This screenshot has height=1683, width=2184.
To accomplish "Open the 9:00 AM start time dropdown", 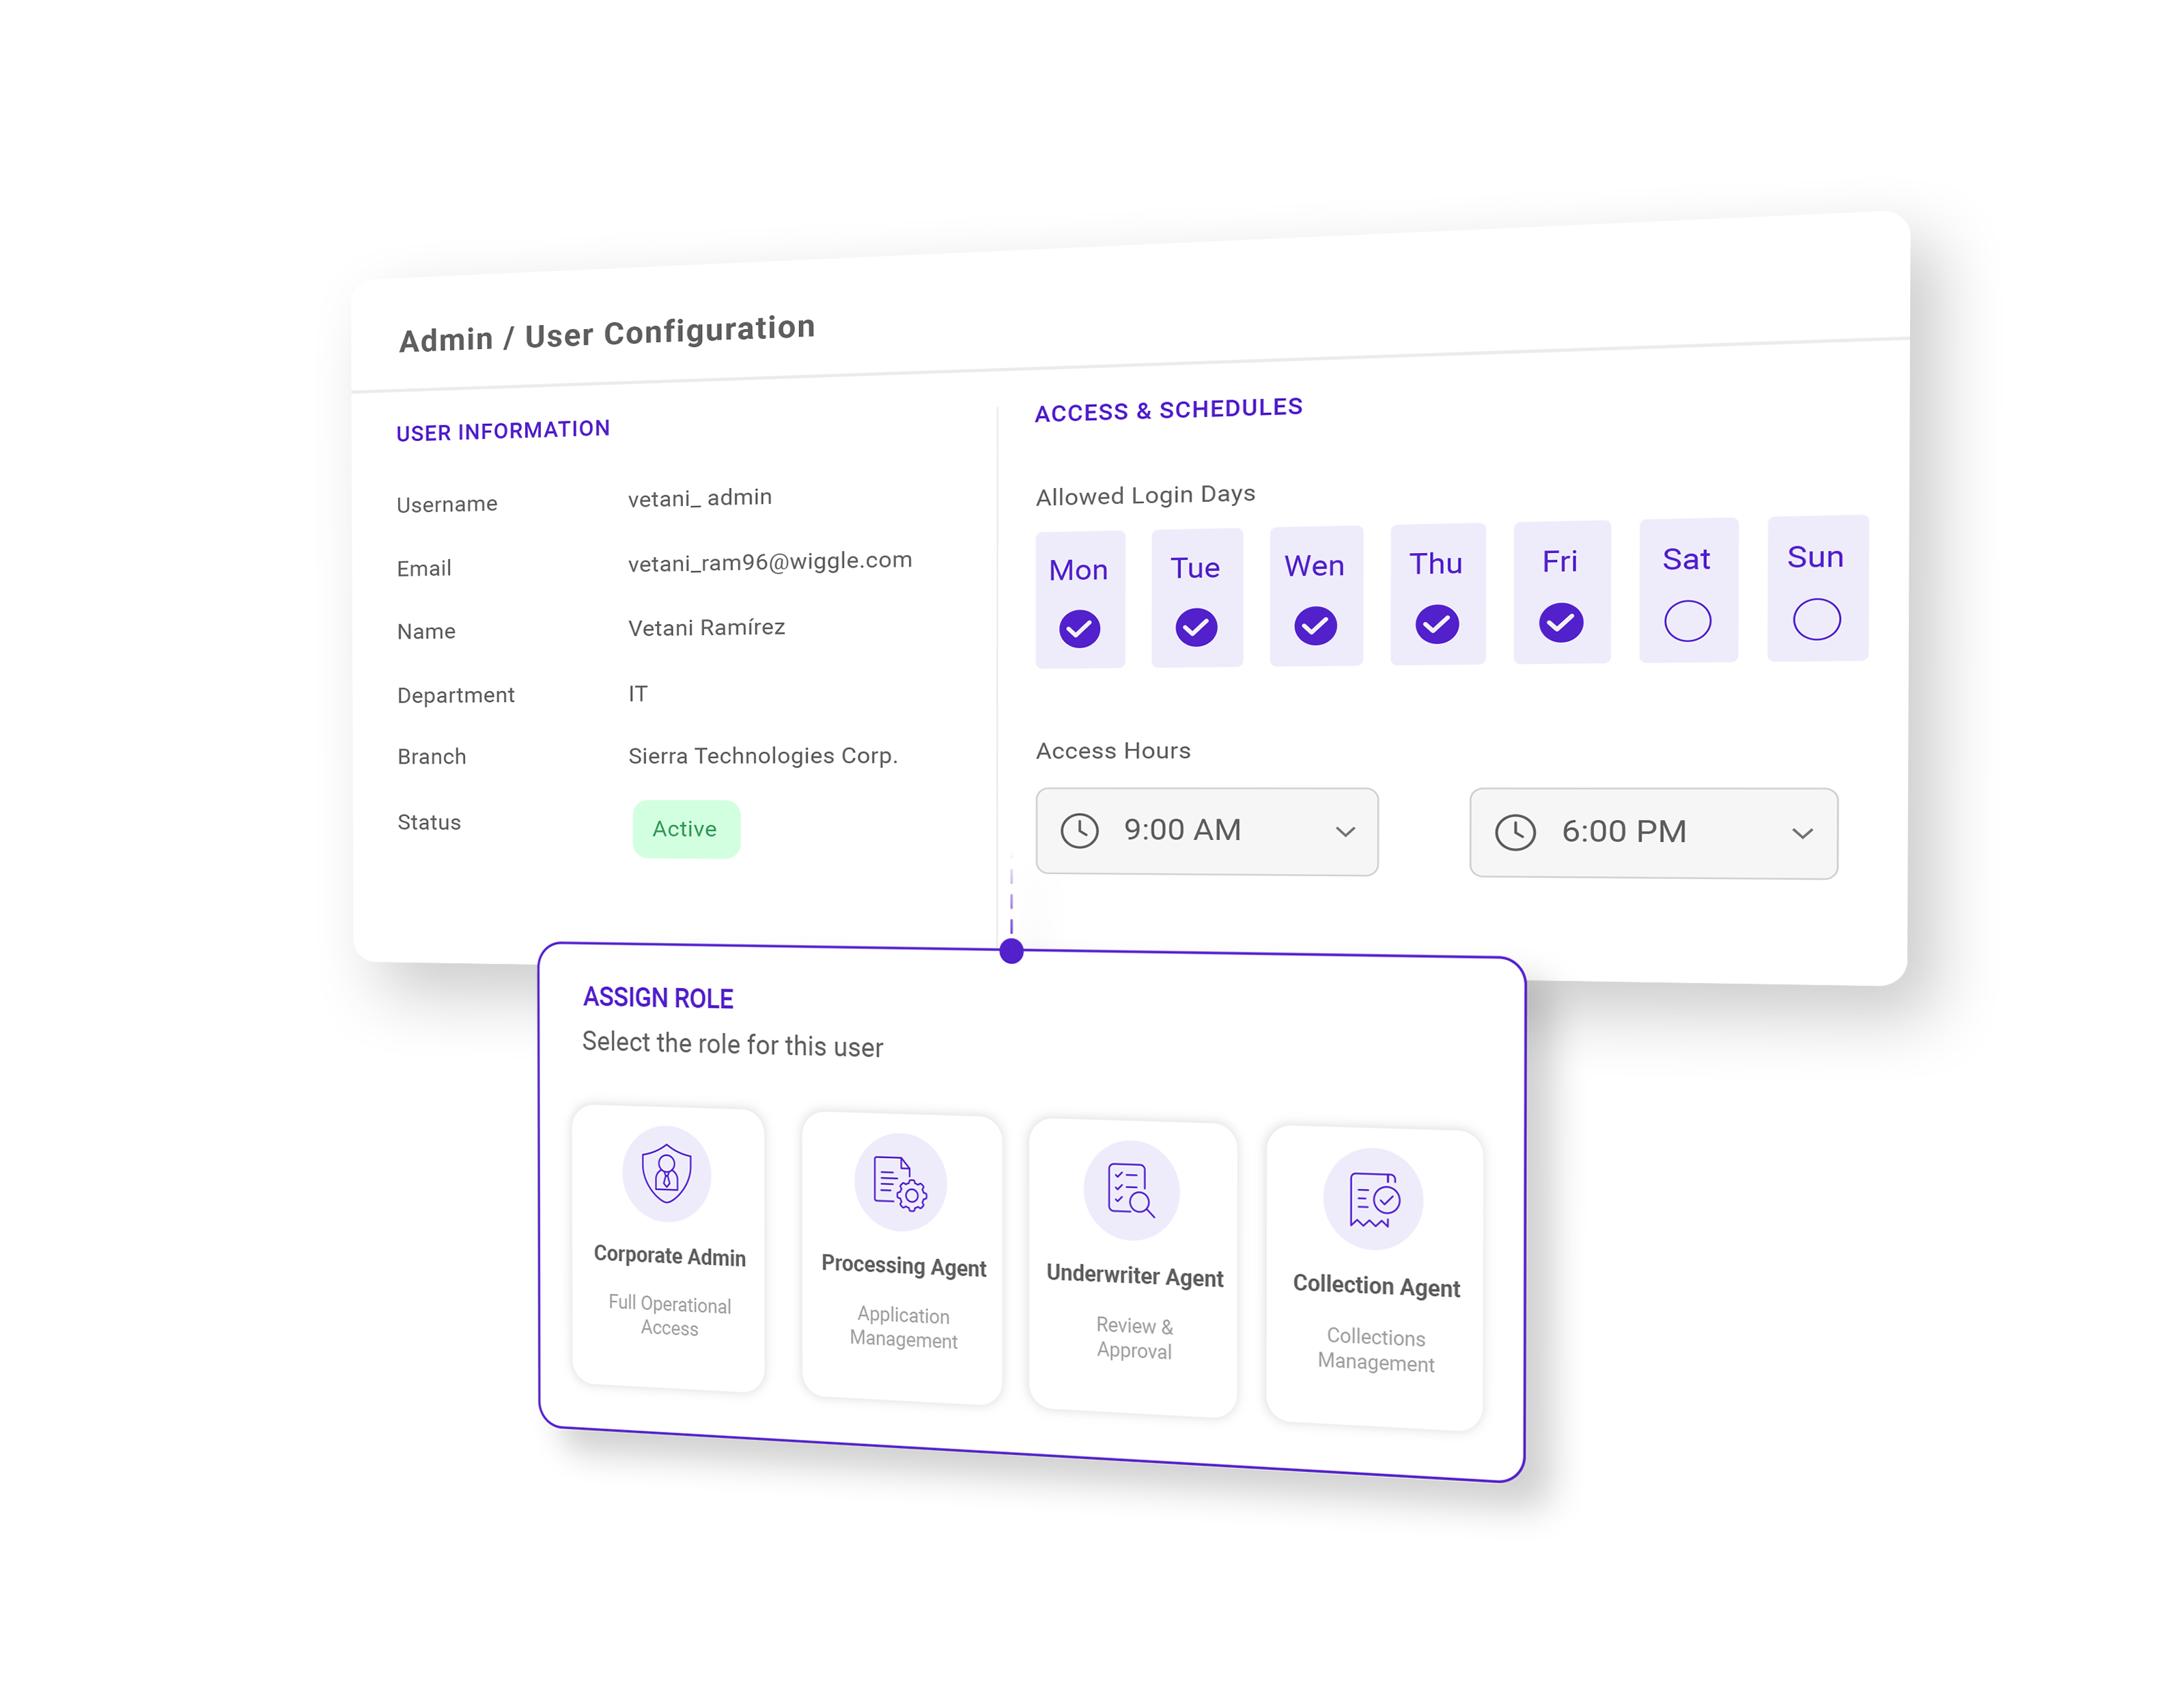I will pos(1207,831).
